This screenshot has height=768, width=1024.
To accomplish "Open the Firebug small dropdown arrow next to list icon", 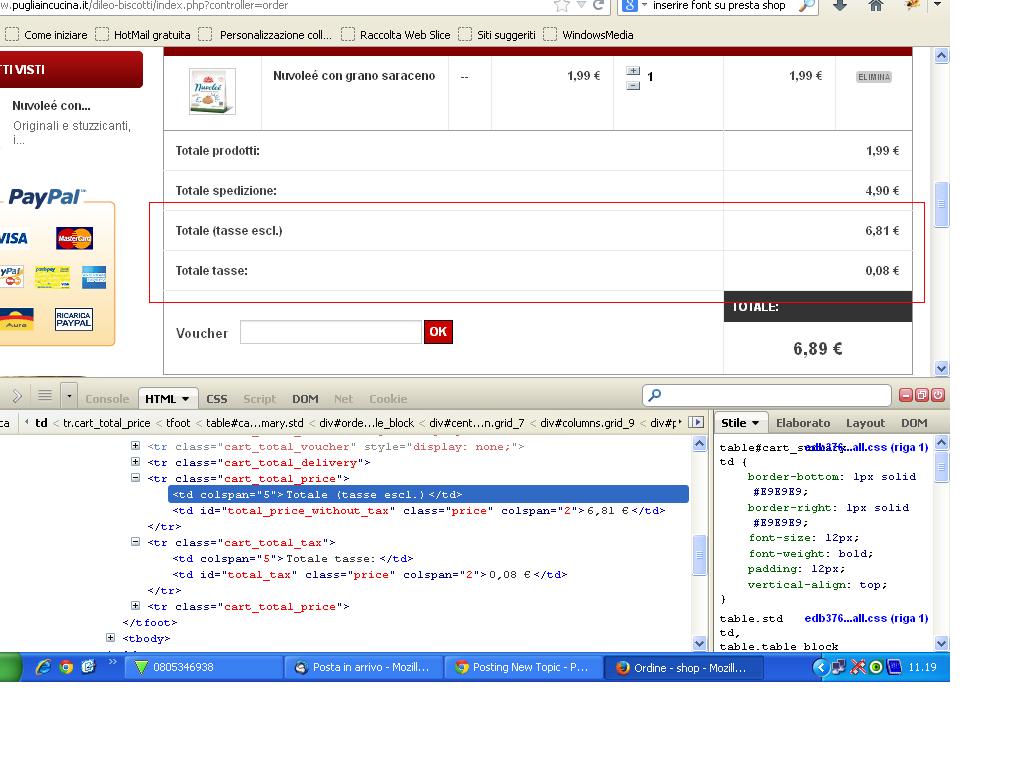I will 69,395.
